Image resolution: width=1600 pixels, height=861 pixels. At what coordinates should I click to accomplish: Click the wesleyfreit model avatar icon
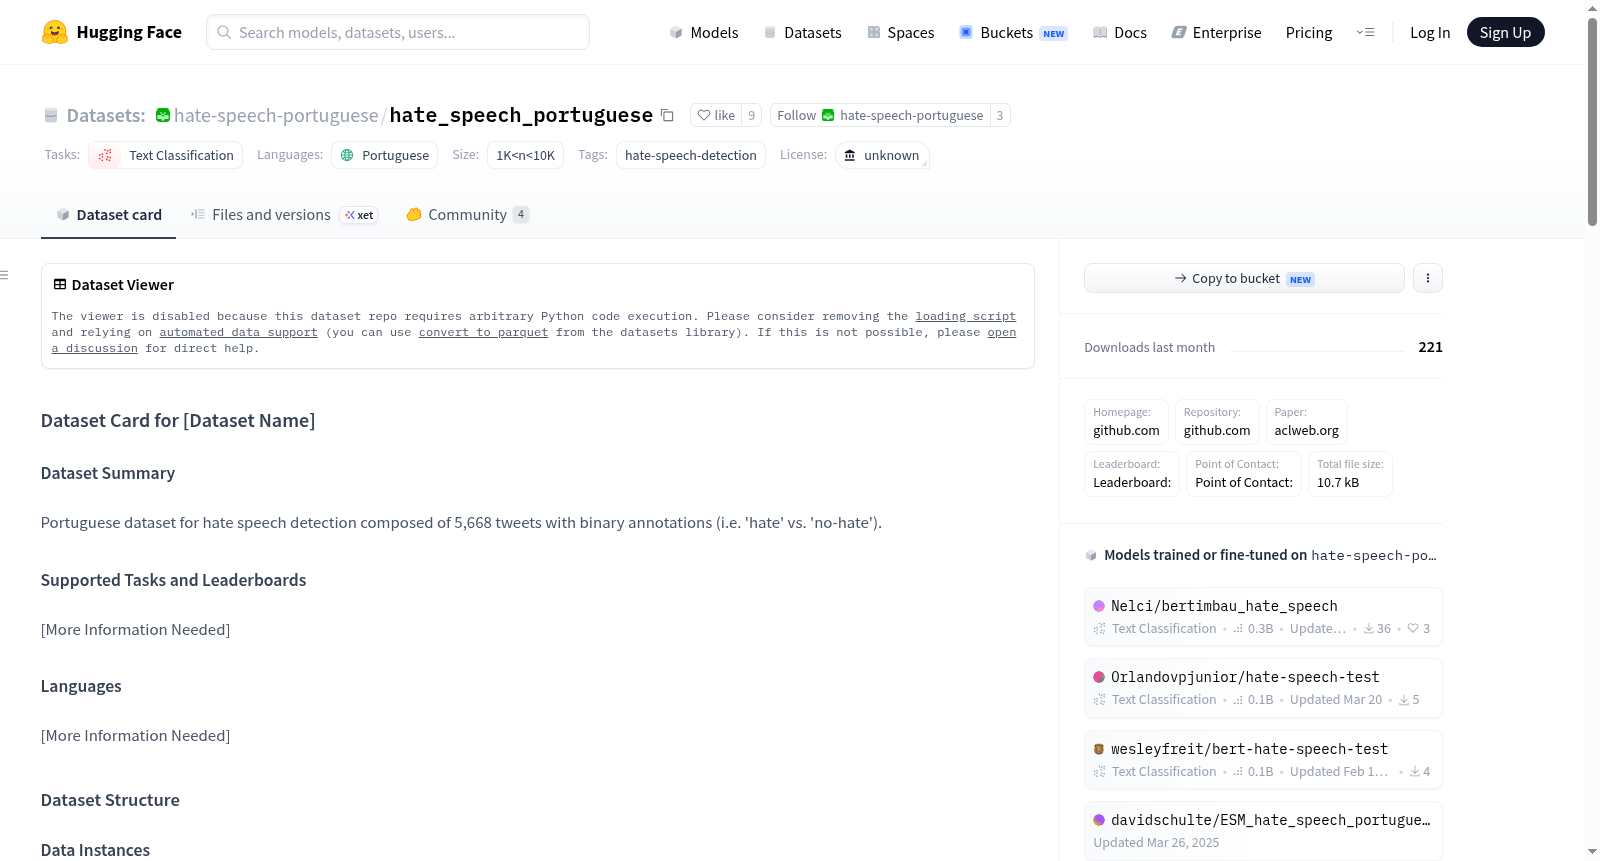[1099, 749]
